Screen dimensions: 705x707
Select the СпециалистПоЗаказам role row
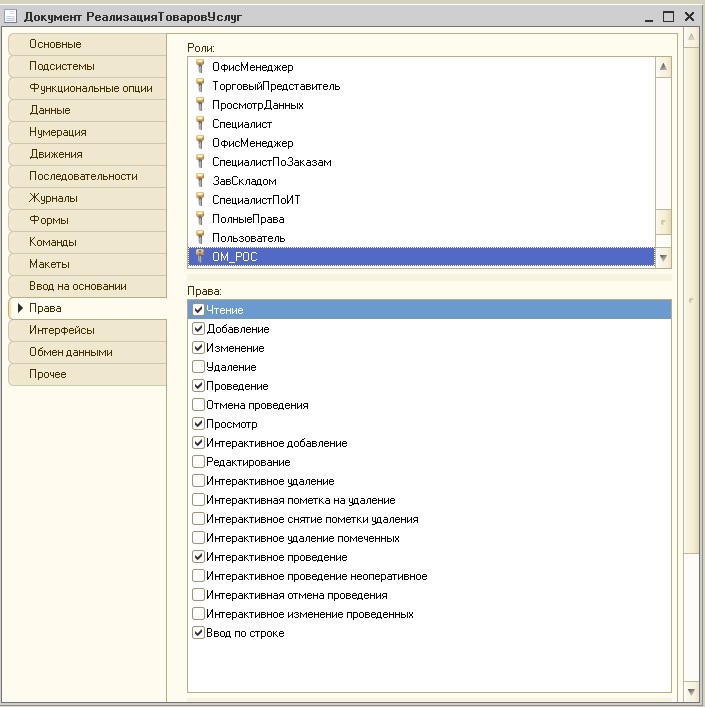click(x=421, y=162)
